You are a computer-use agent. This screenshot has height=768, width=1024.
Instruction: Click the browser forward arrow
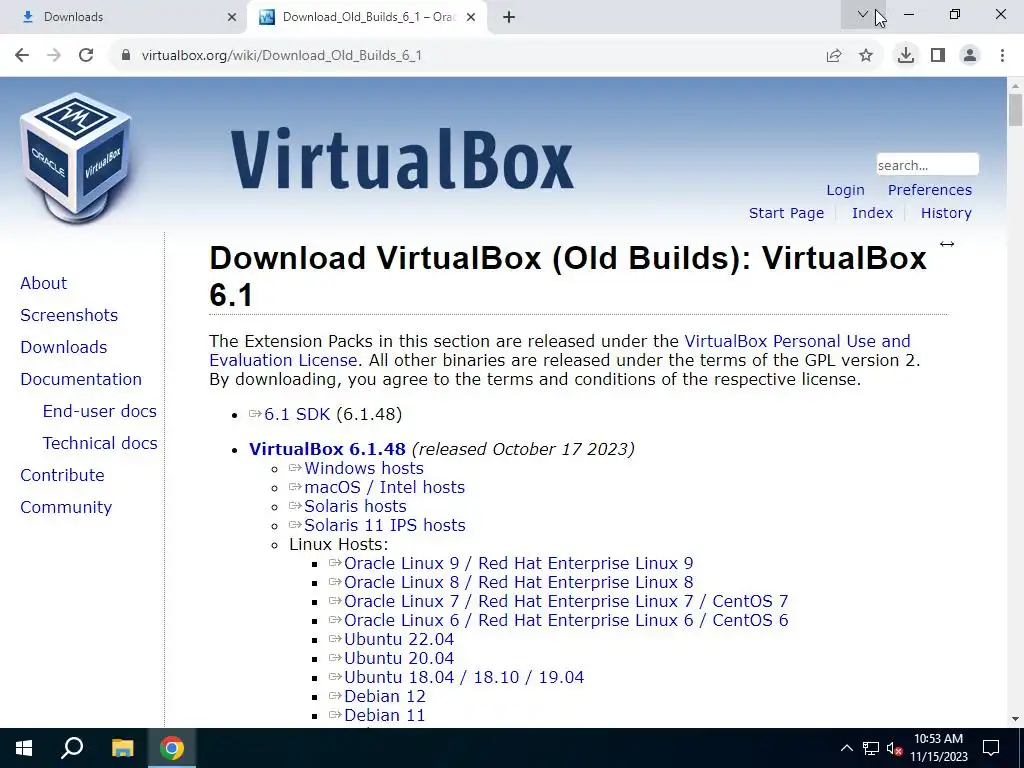coord(54,56)
